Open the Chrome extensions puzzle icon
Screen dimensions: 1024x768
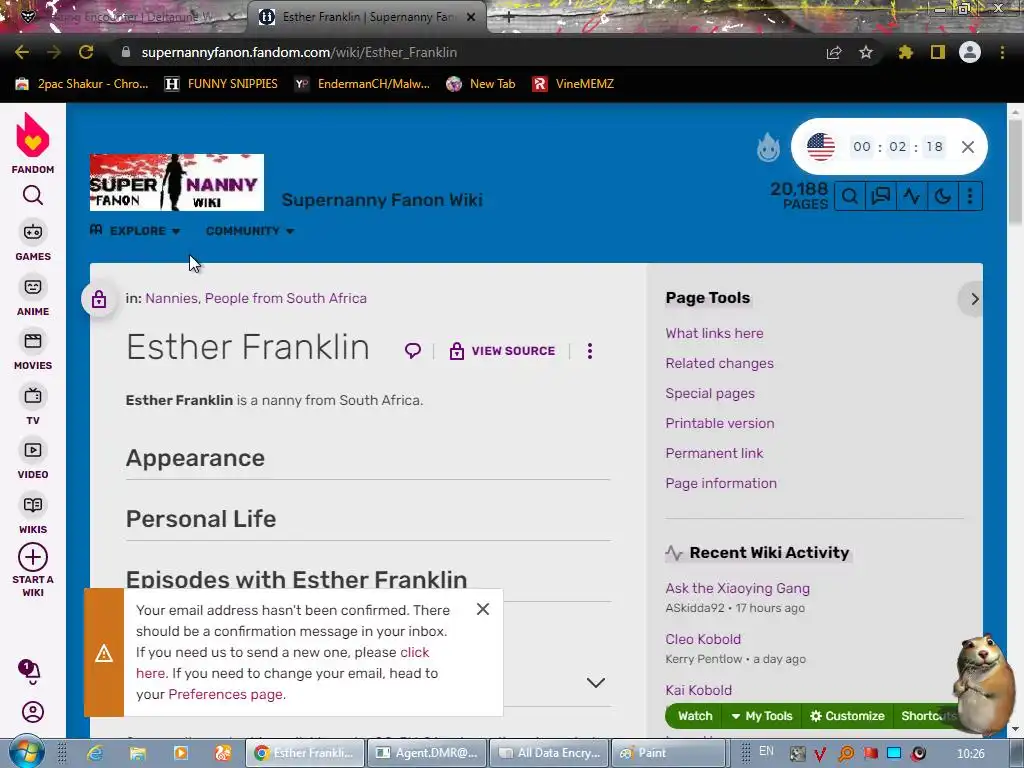point(905,52)
